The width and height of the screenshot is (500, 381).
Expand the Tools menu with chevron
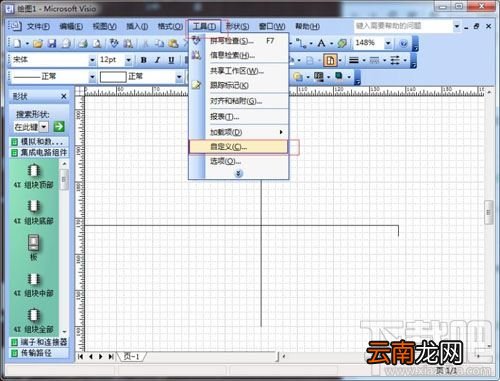238,173
